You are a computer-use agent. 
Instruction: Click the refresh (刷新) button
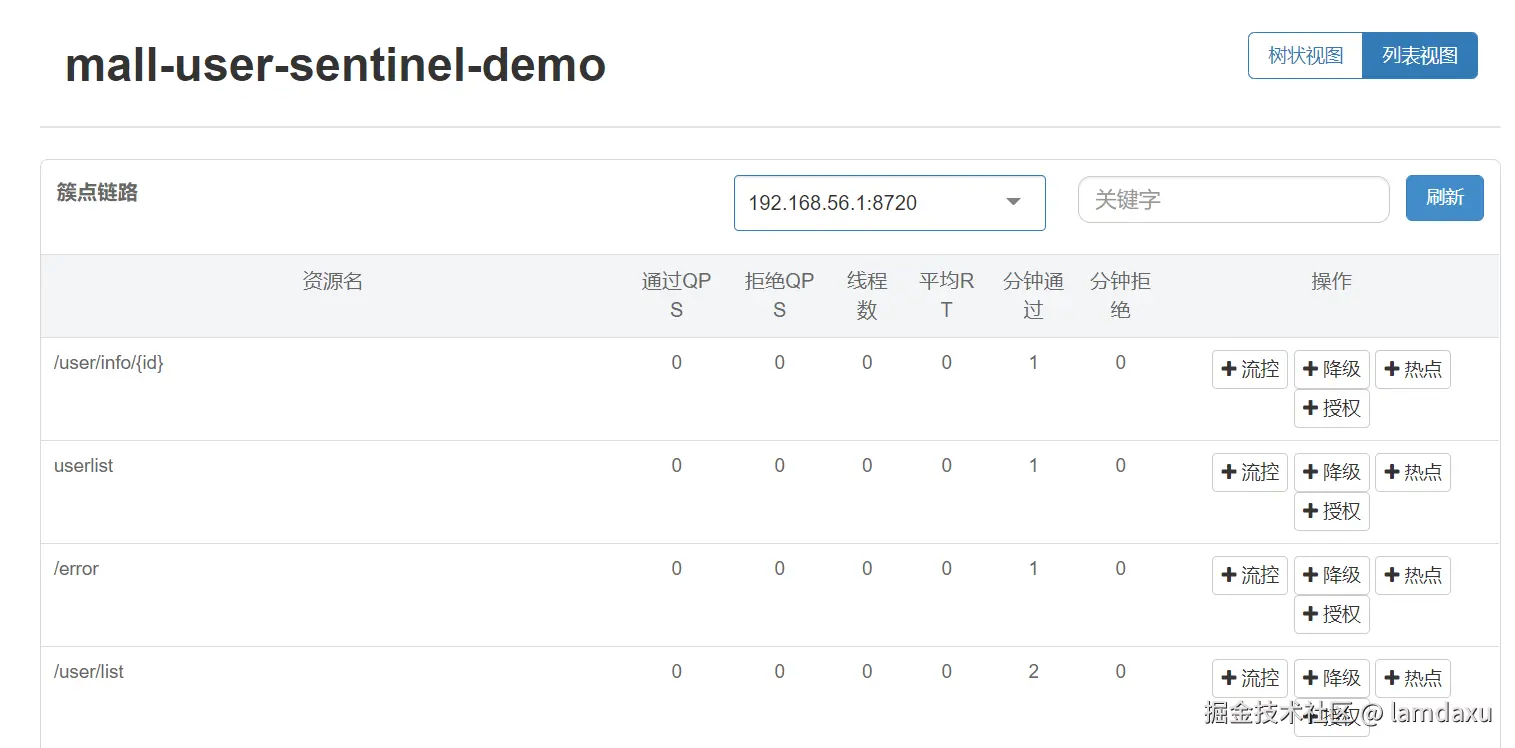pos(1444,198)
